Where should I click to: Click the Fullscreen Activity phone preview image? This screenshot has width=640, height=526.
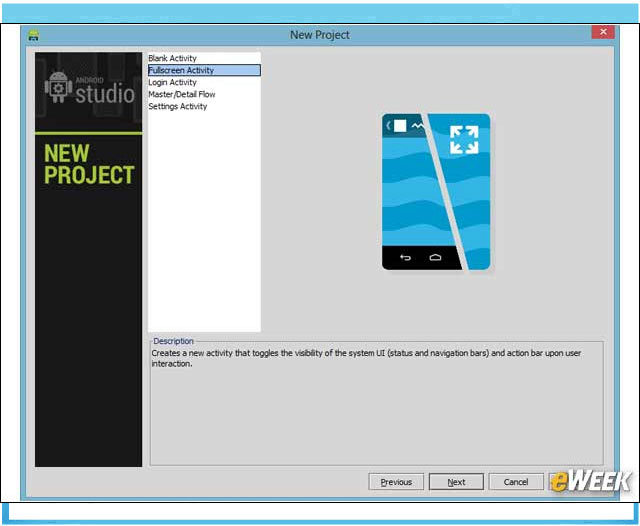[x=436, y=192]
